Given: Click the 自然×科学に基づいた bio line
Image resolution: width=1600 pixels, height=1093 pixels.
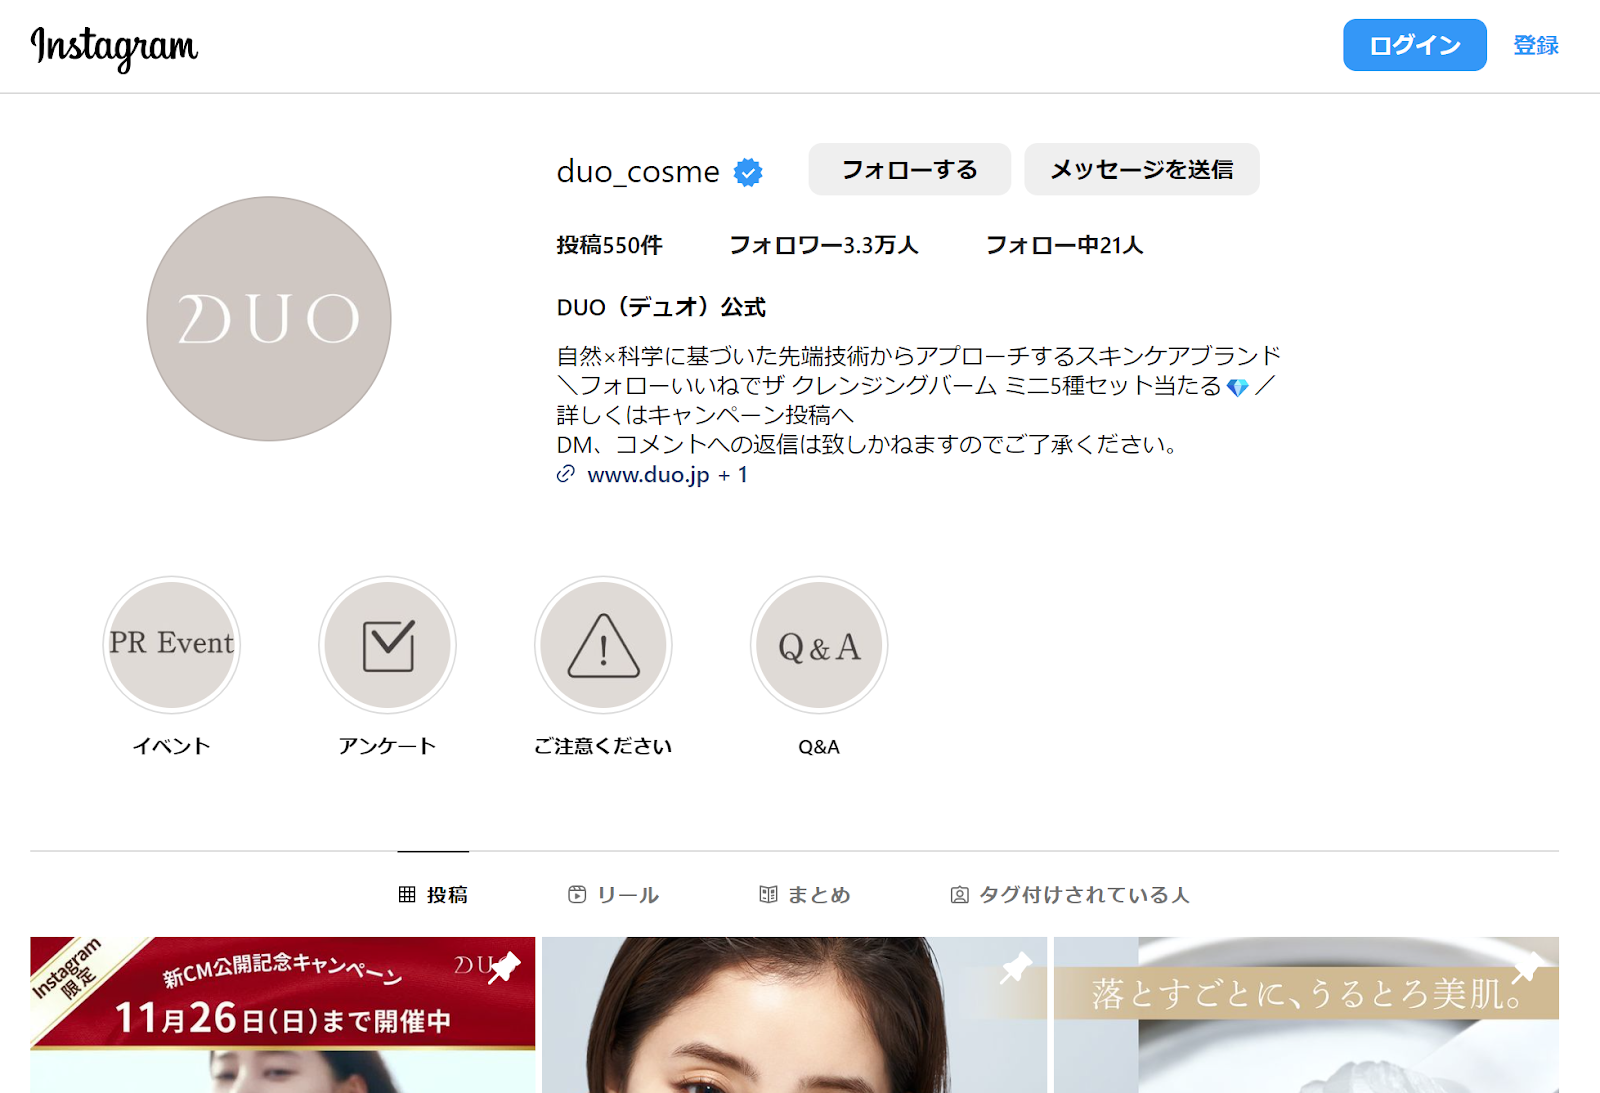Looking at the screenshot, I should (919, 356).
